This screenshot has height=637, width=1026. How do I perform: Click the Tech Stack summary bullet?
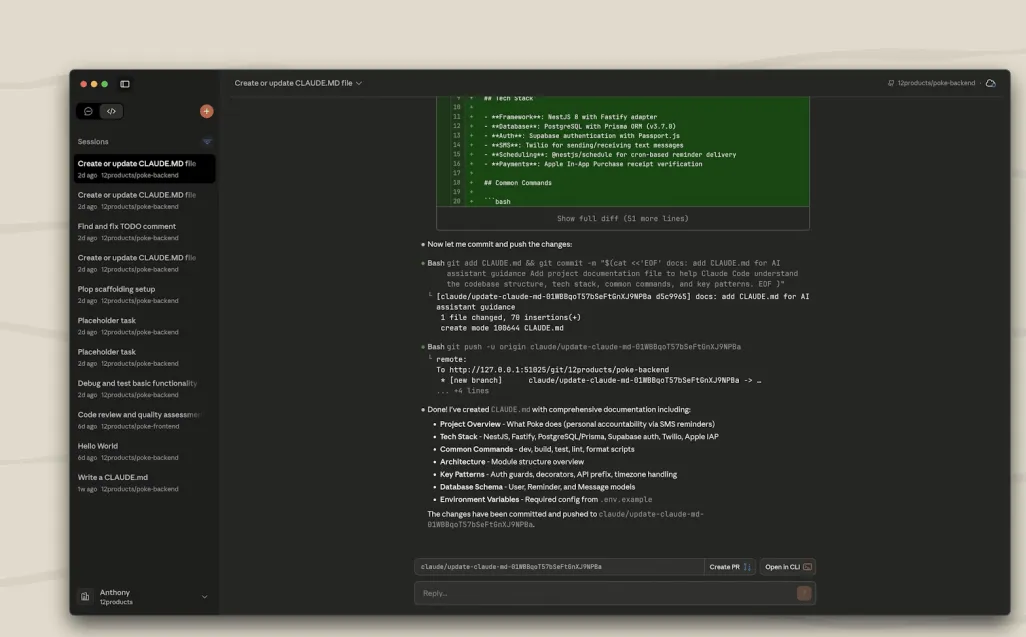tap(579, 436)
